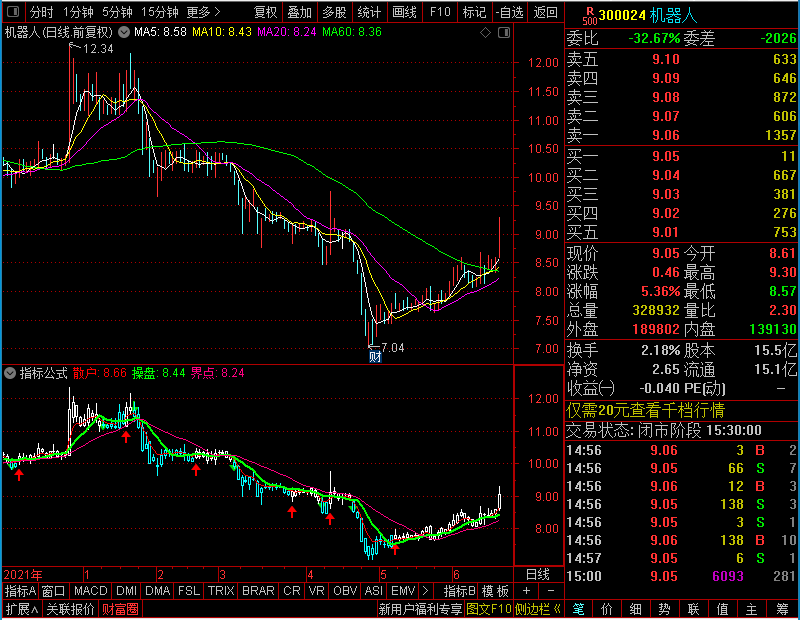
Task: Switch to 值 value tab
Action: [x=722, y=609]
